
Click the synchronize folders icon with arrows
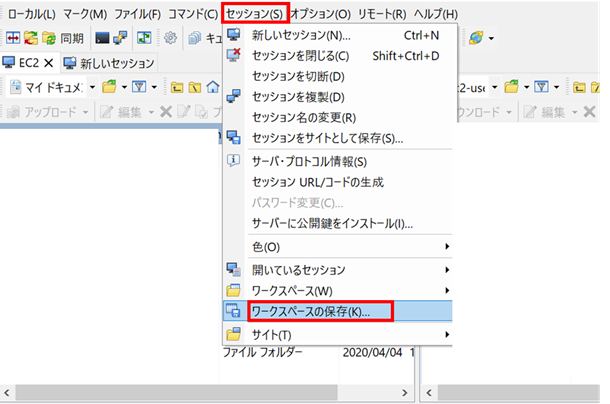pyautogui.click(x=31, y=38)
